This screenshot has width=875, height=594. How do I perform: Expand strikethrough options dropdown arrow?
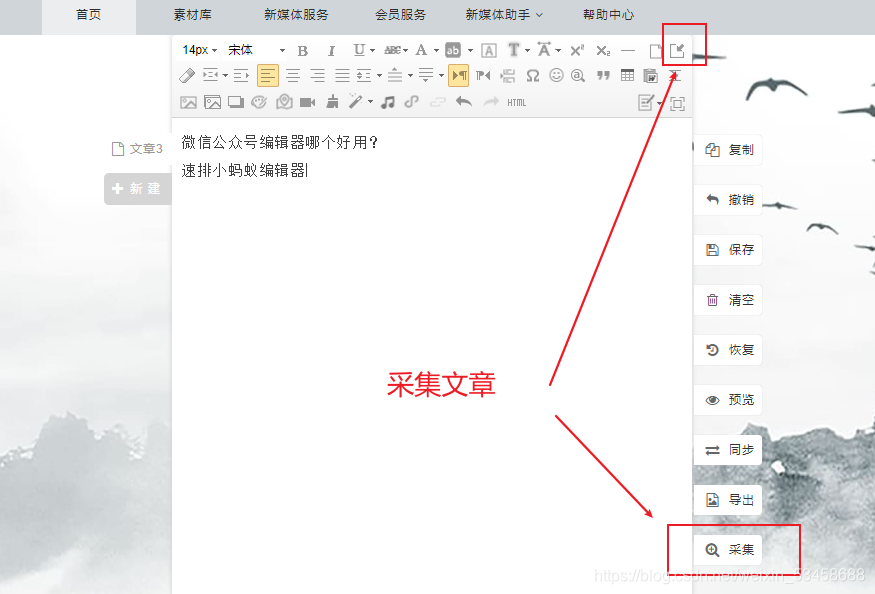click(x=405, y=51)
